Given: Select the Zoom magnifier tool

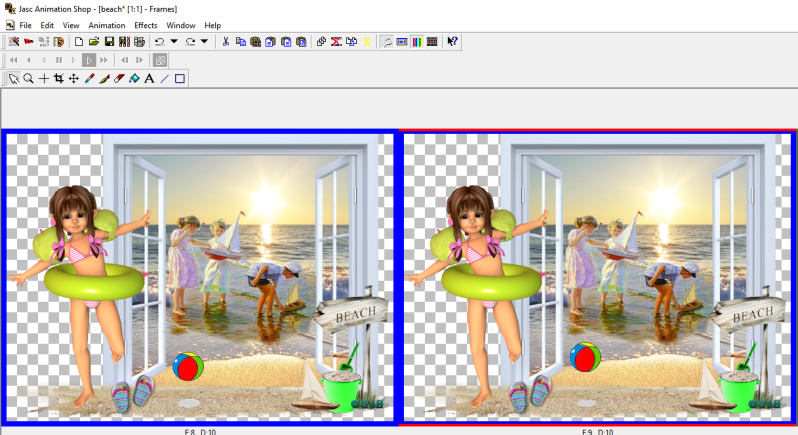Looking at the screenshot, I should click(29, 78).
